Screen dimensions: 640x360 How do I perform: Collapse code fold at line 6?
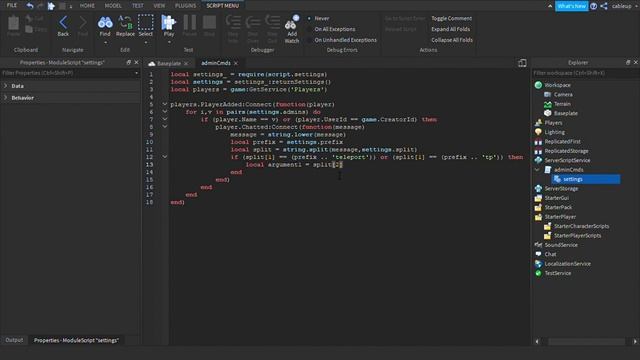pyautogui.click(x=164, y=112)
